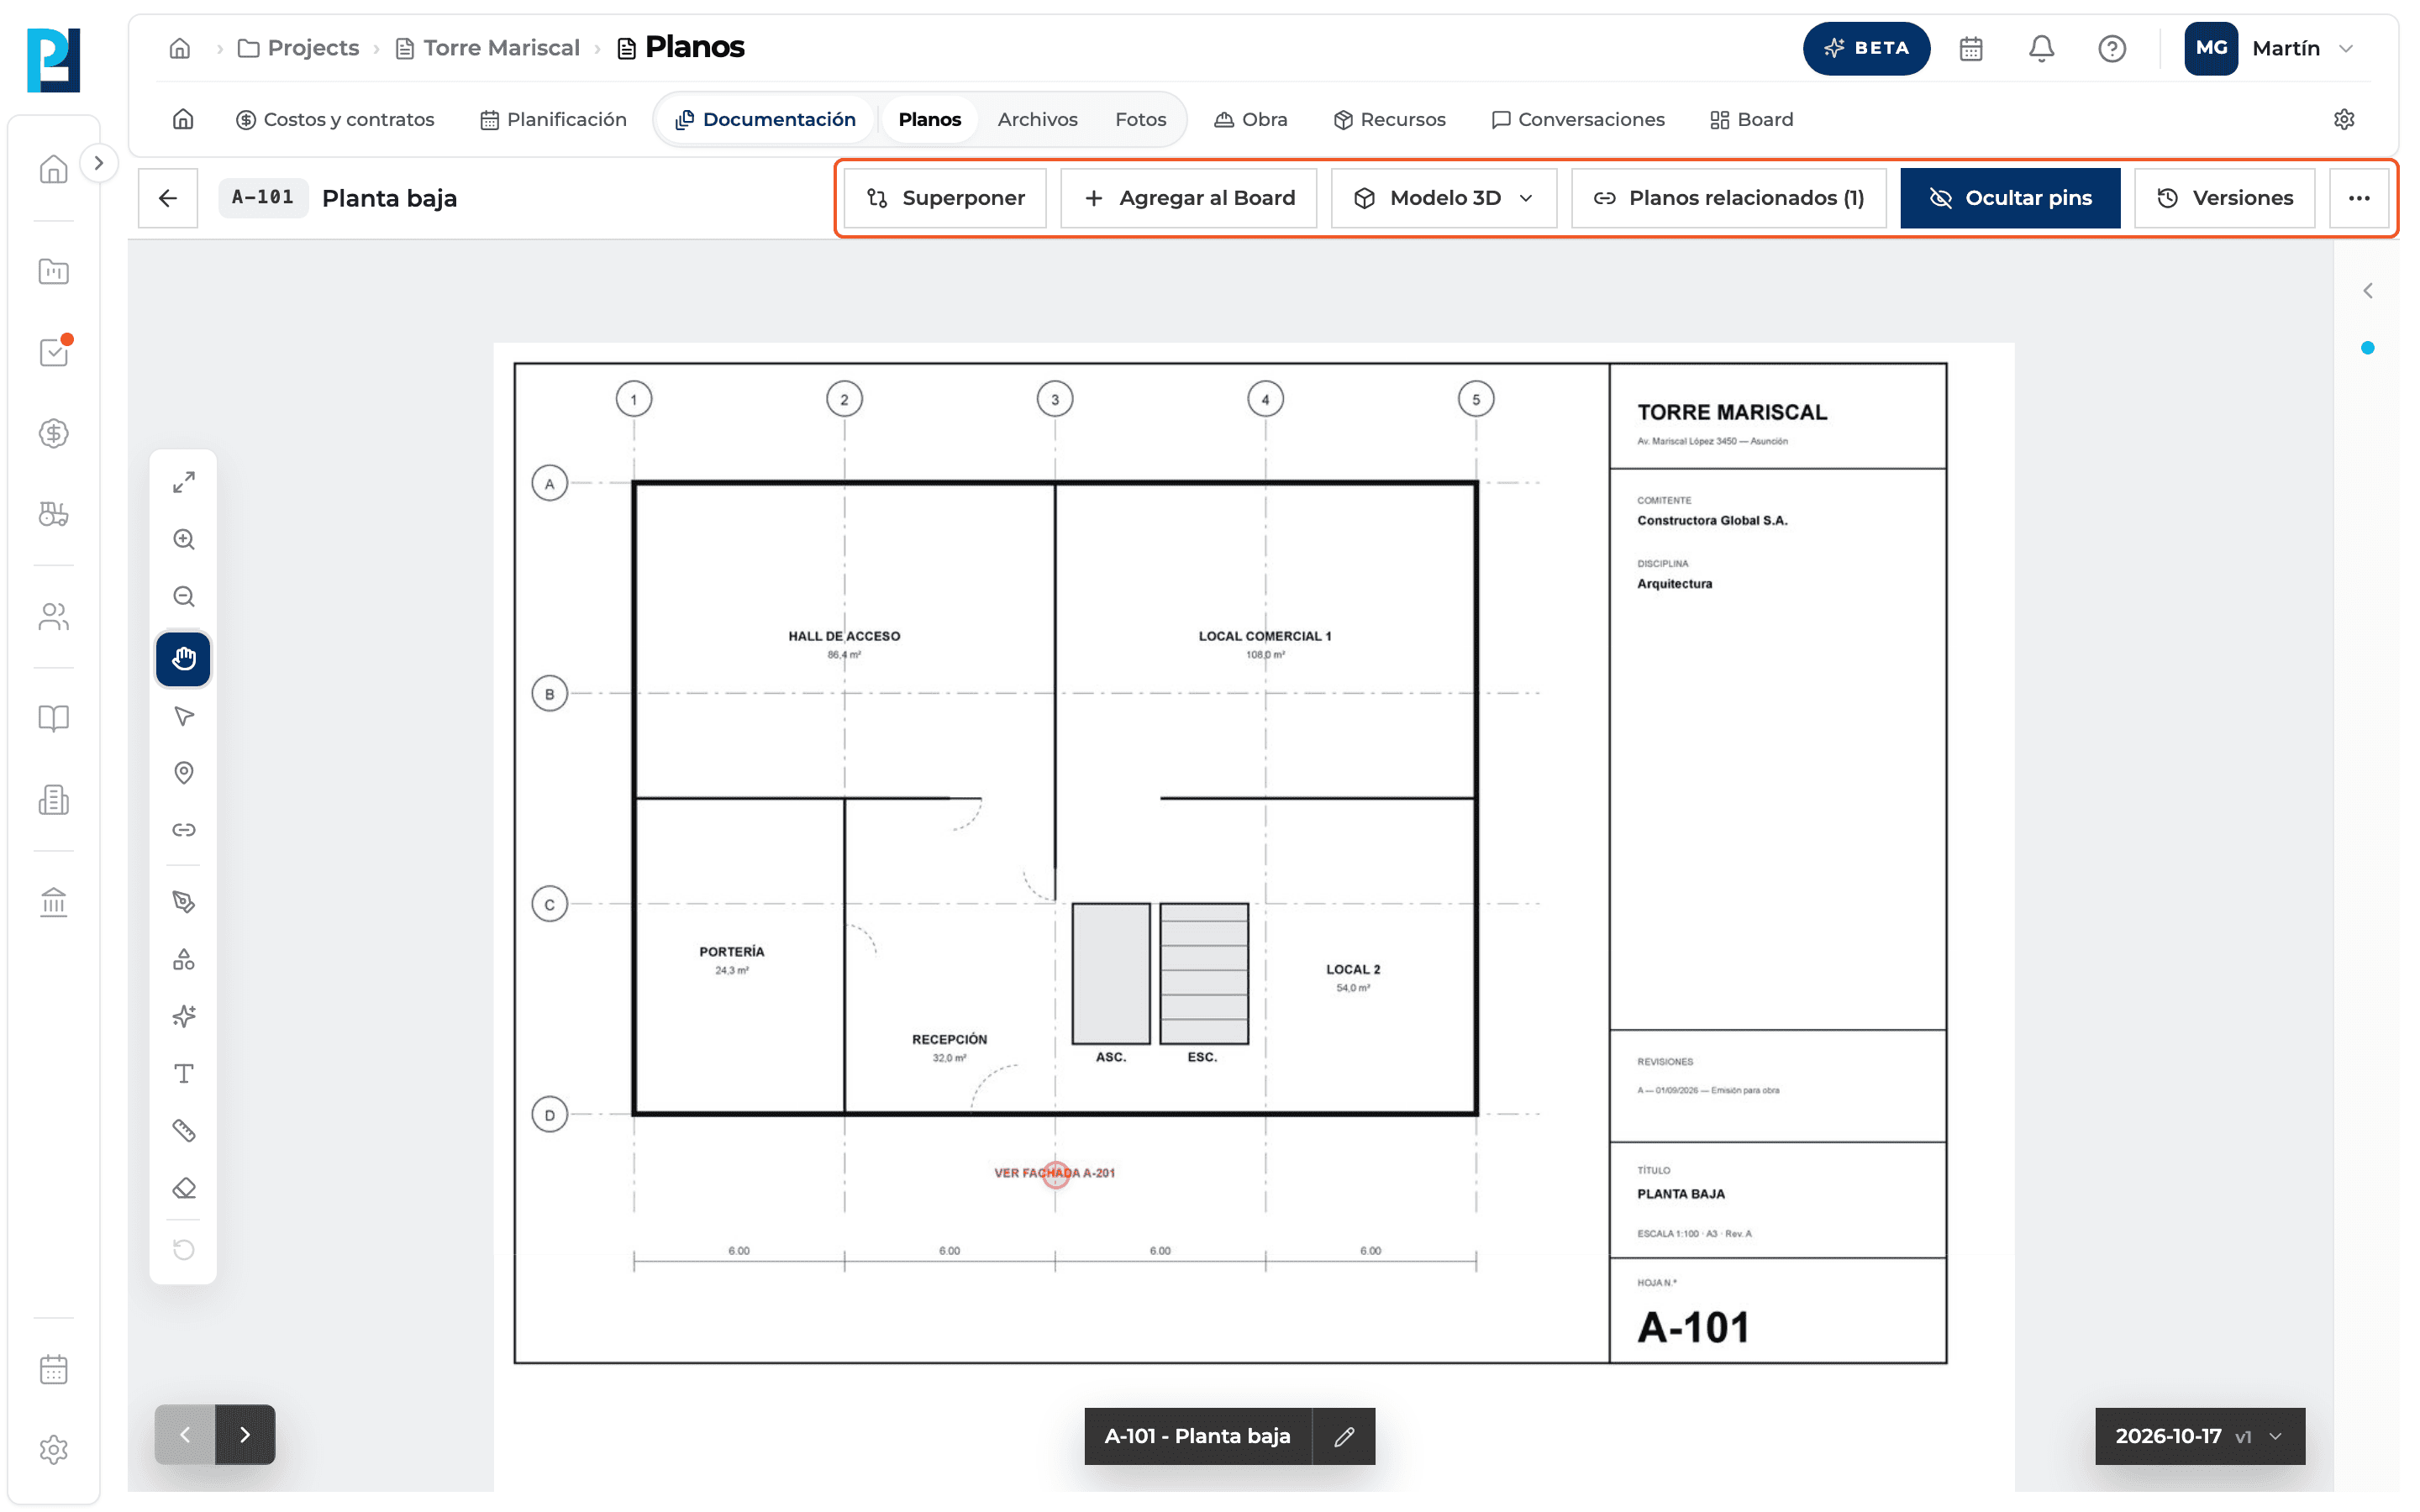The width and height of the screenshot is (2420, 1512).
Task: Click the zoom in magnifier tool
Action: [184, 540]
